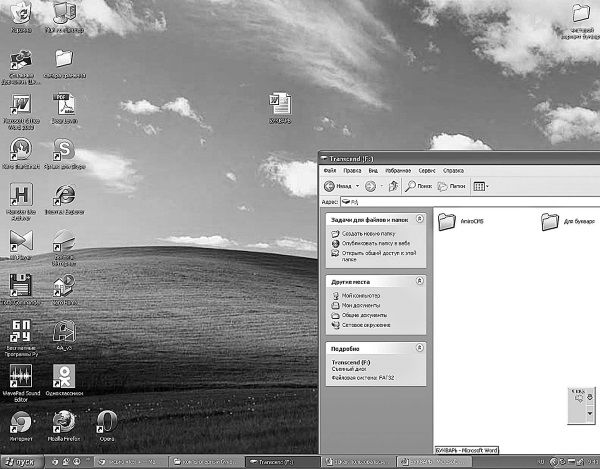The image size is (600, 469).
Task: Open the AmiroCMS folder
Action: point(447,221)
